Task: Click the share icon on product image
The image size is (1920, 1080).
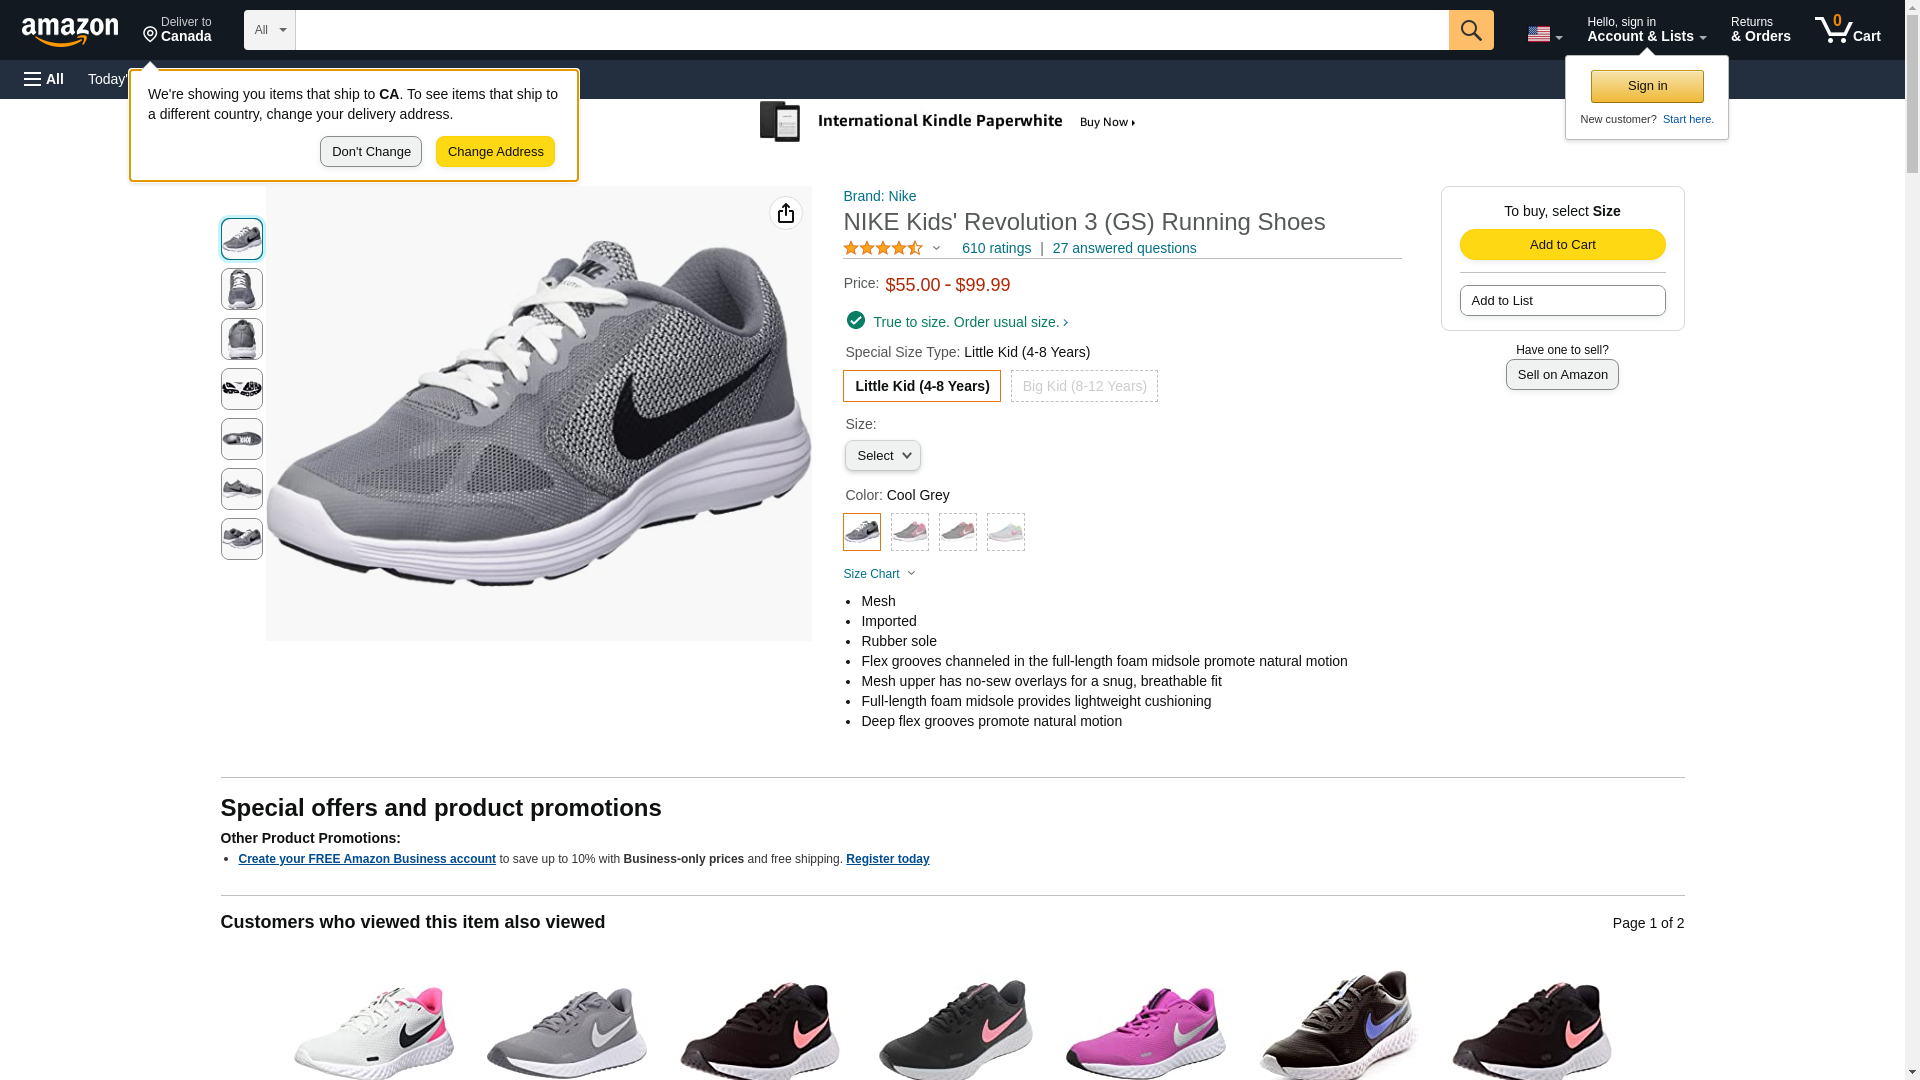Action: [x=785, y=213]
